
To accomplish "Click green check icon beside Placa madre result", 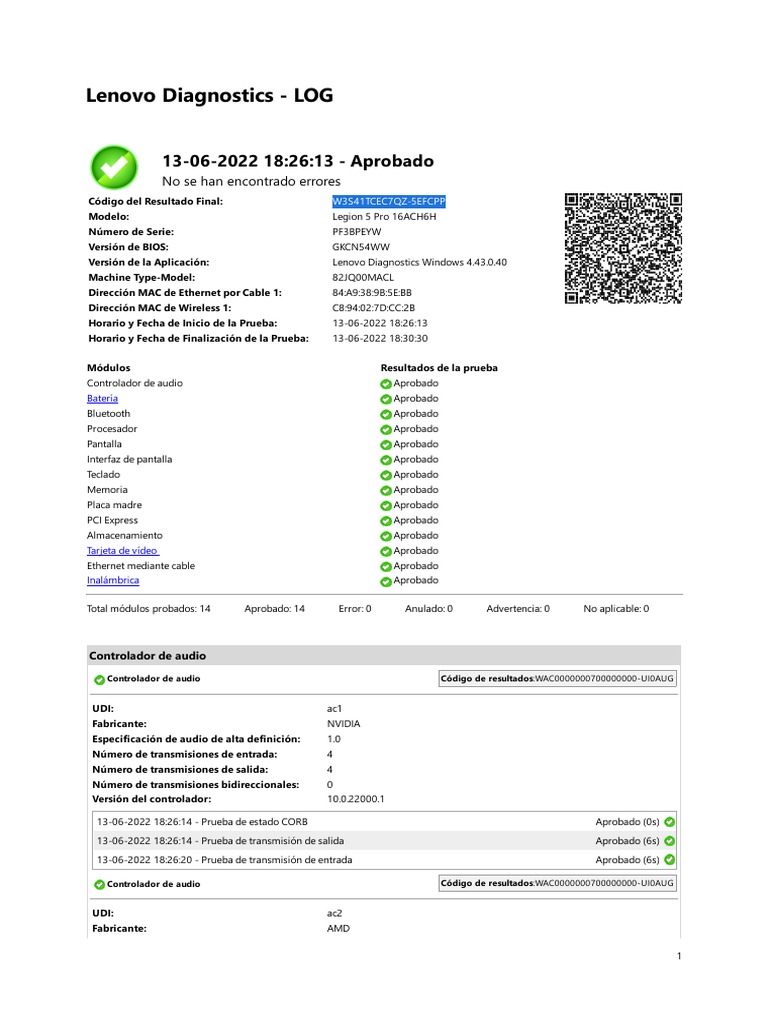I will 386,505.
